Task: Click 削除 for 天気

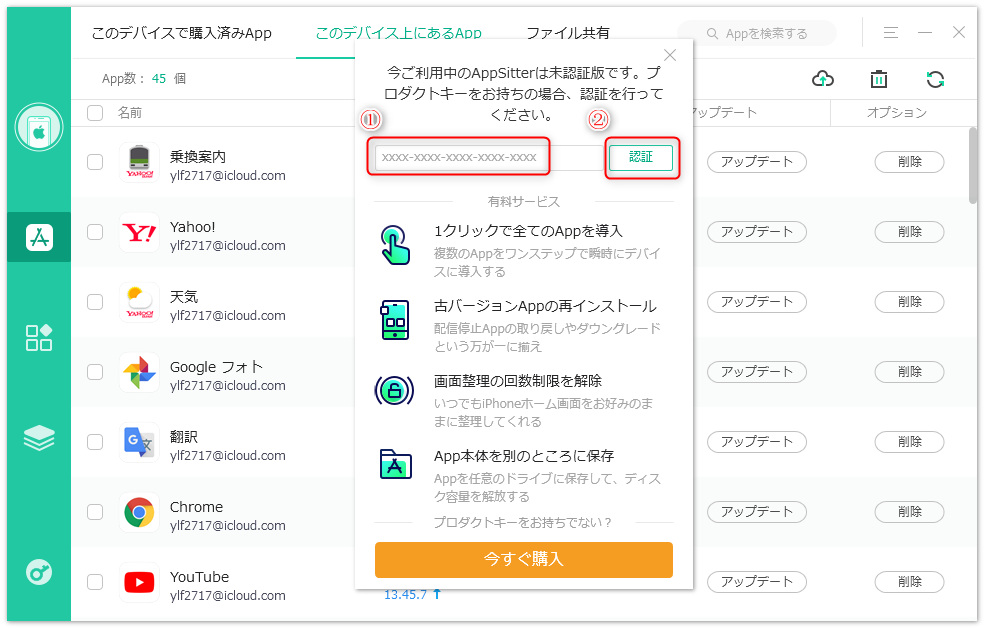Action: (x=909, y=302)
